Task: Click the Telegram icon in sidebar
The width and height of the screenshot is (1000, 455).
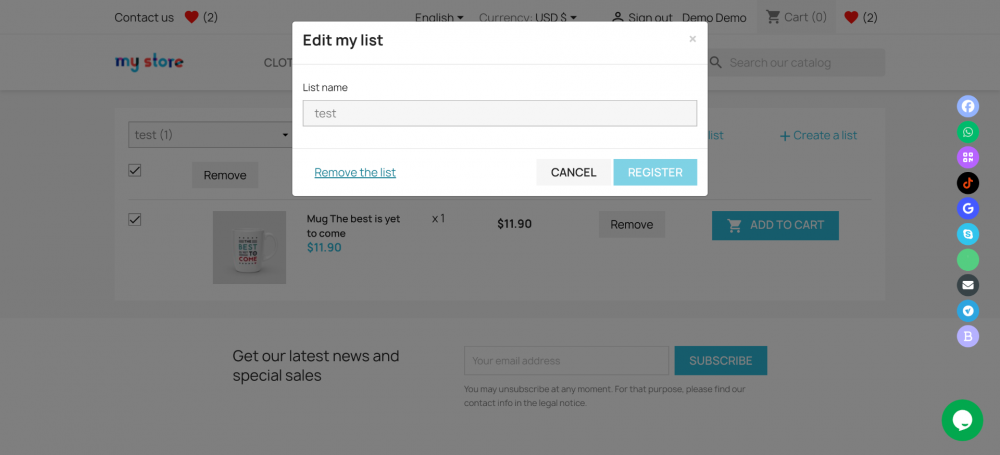Action: (968, 311)
